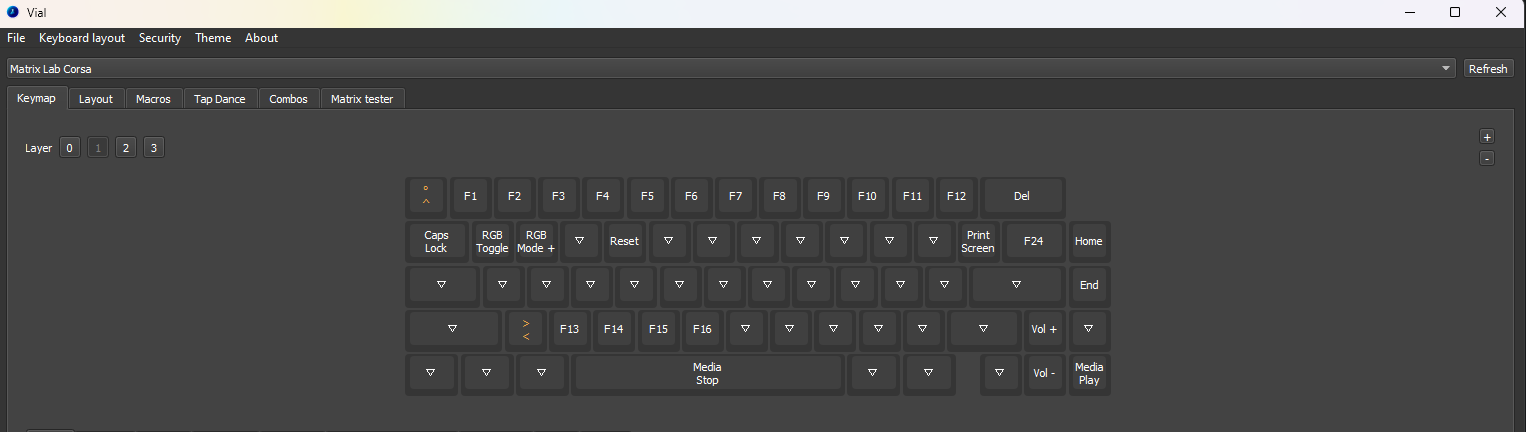Select the F8 key

779,196
